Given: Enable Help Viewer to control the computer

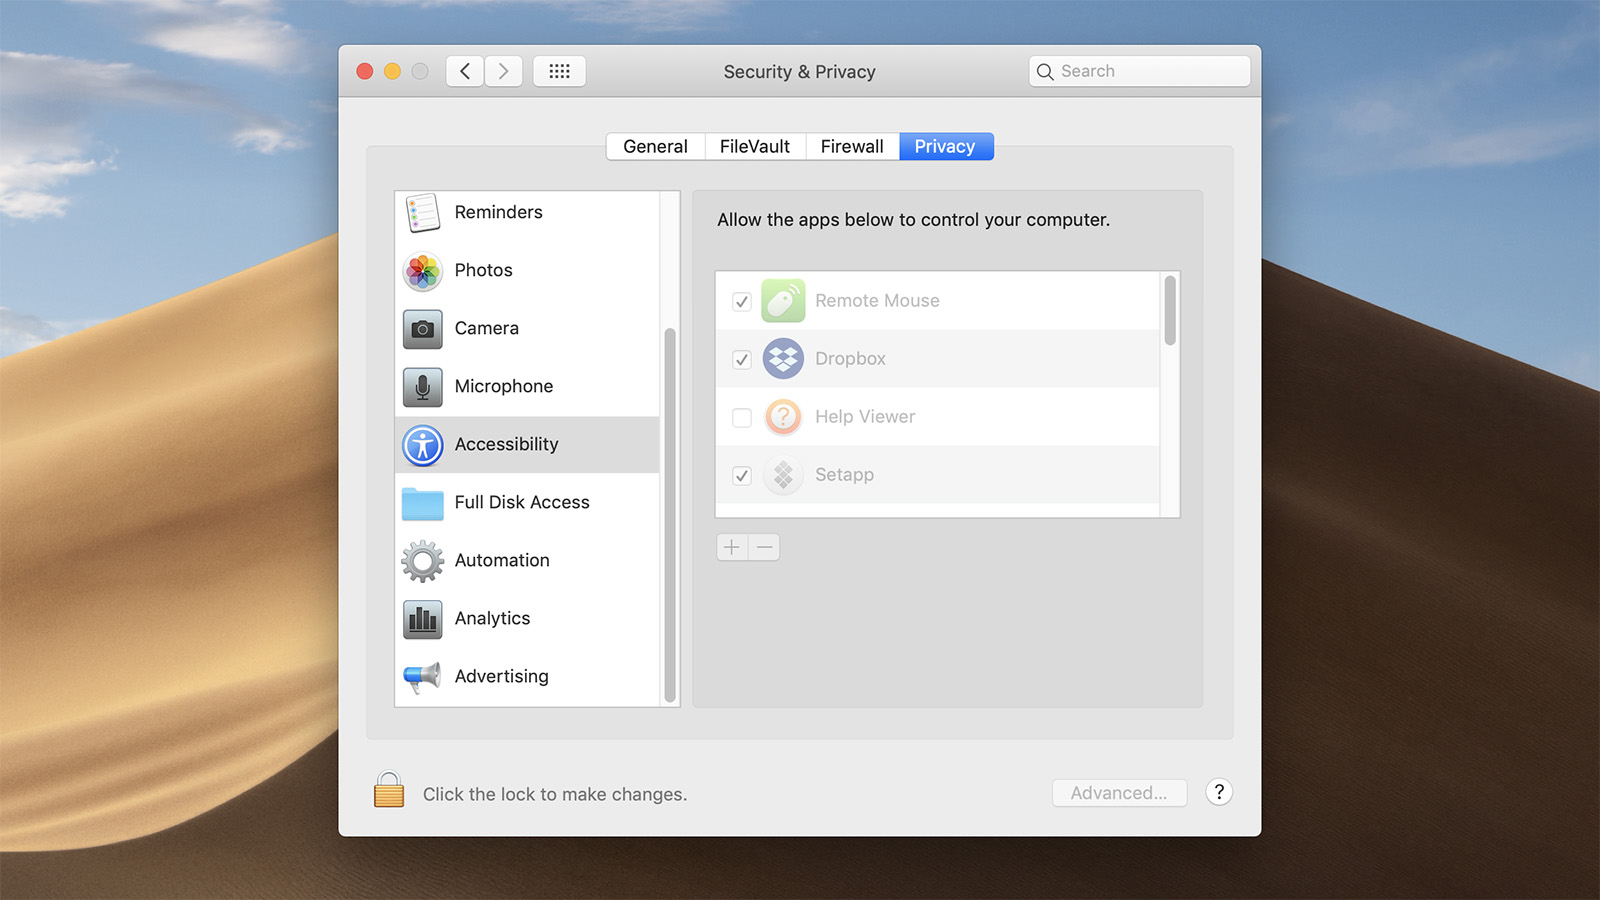Looking at the screenshot, I should point(740,417).
